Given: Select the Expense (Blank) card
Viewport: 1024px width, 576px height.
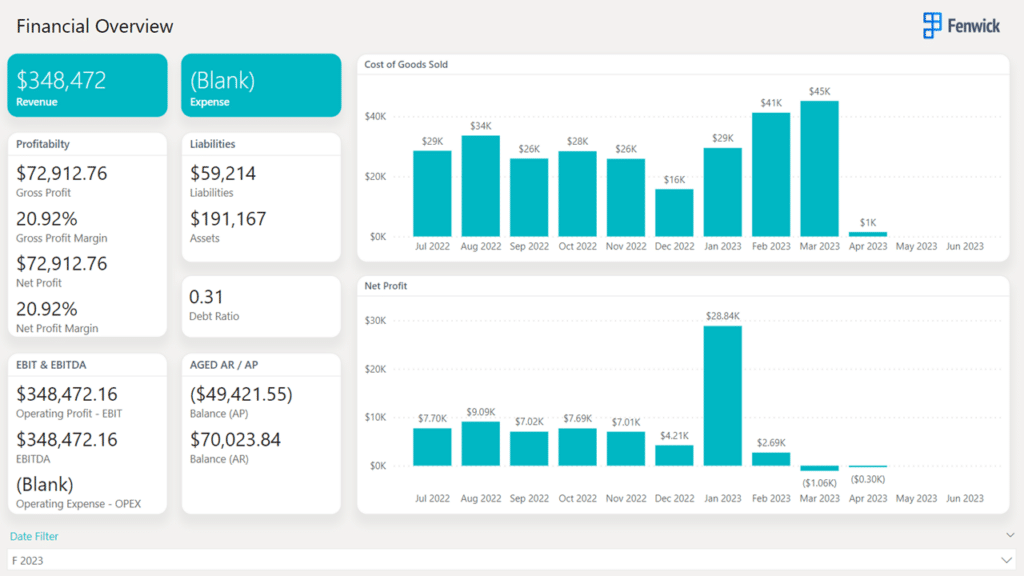Looking at the screenshot, I should pyautogui.click(x=261, y=86).
